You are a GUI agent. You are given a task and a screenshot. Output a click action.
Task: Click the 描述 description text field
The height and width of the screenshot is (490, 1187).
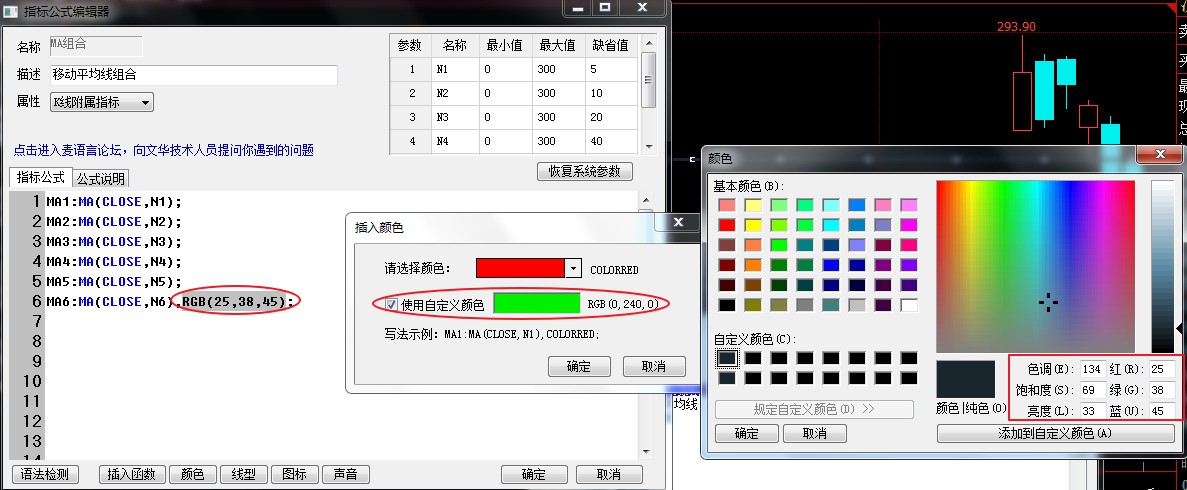[x=192, y=75]
